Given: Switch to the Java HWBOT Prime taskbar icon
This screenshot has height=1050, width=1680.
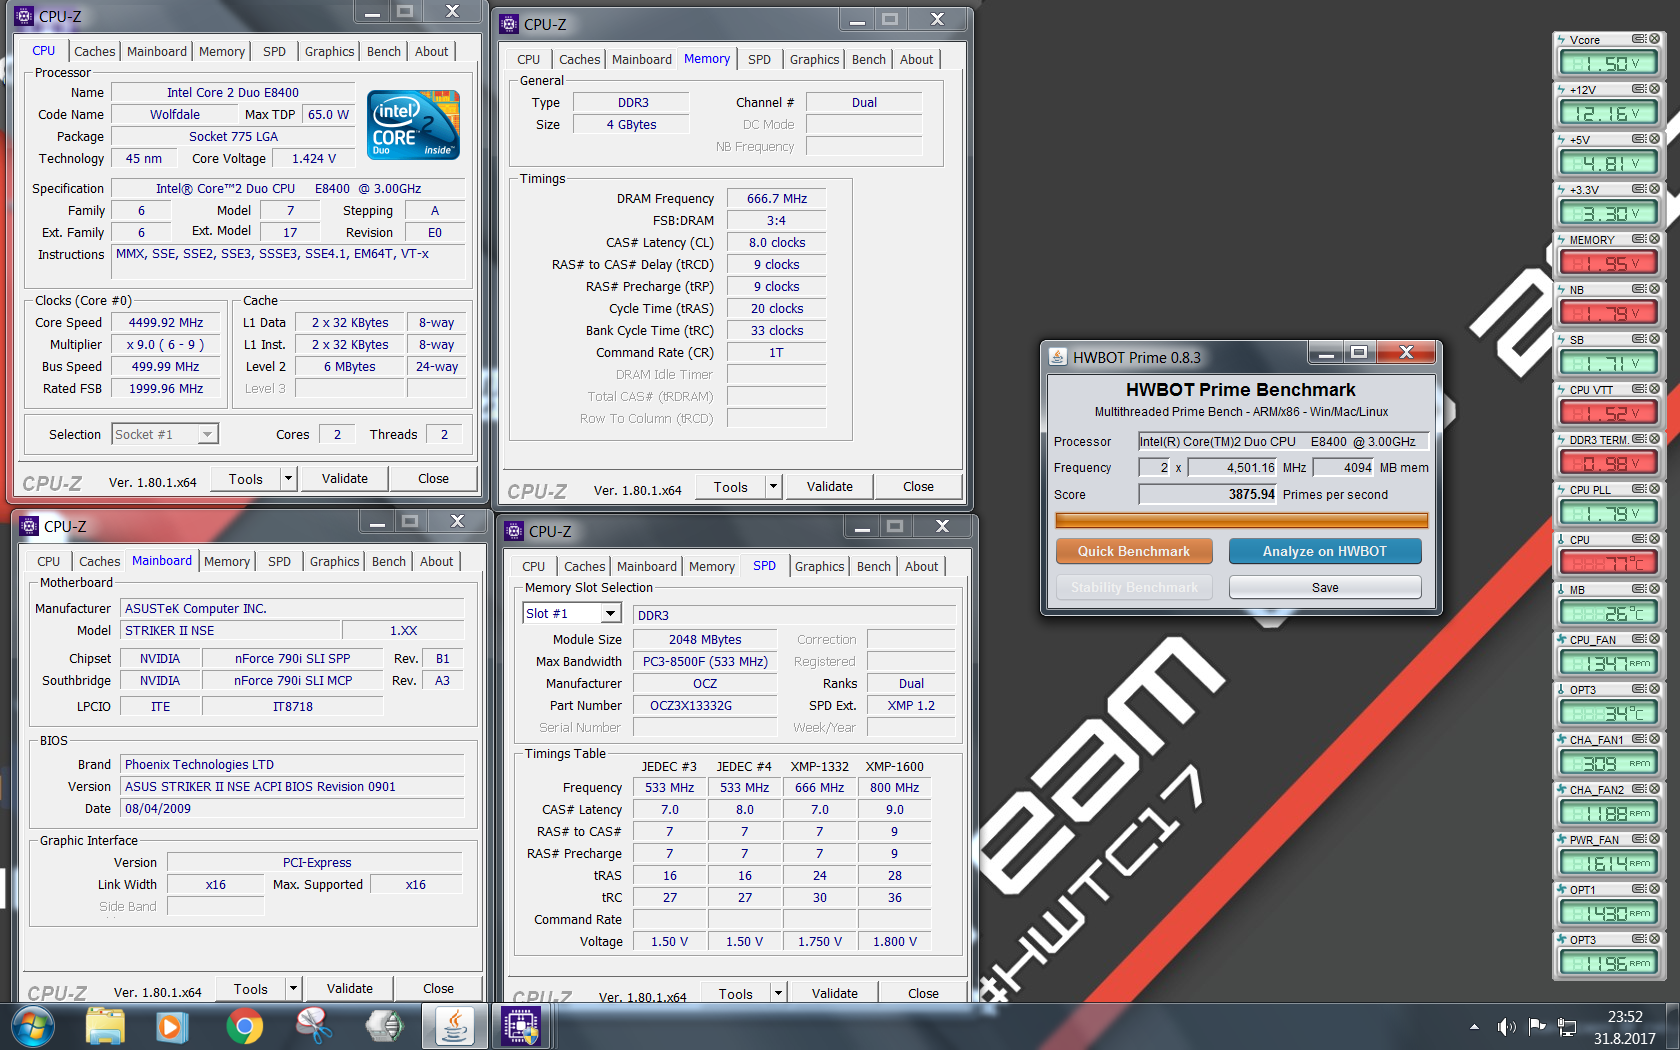Looking at the screenshot, I should click(x=454, y=1026).
